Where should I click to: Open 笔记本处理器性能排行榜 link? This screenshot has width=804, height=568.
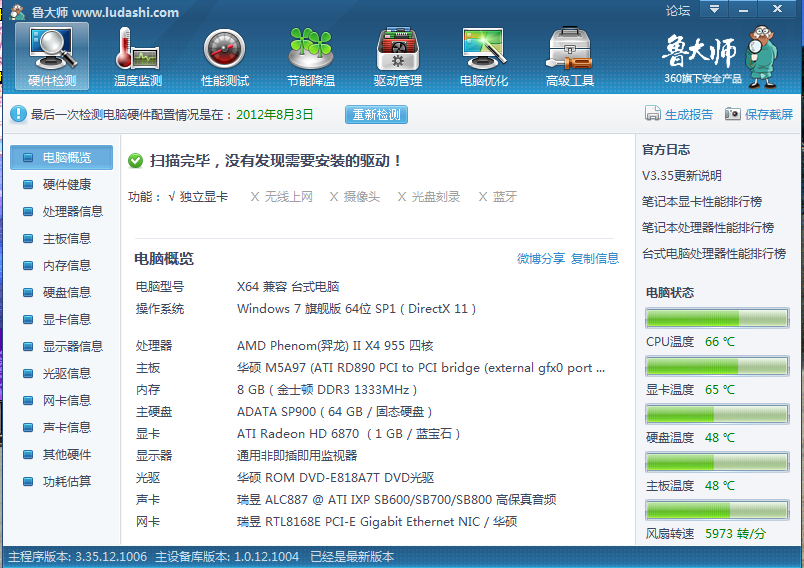pyautogui.click(x=708, y=228)
